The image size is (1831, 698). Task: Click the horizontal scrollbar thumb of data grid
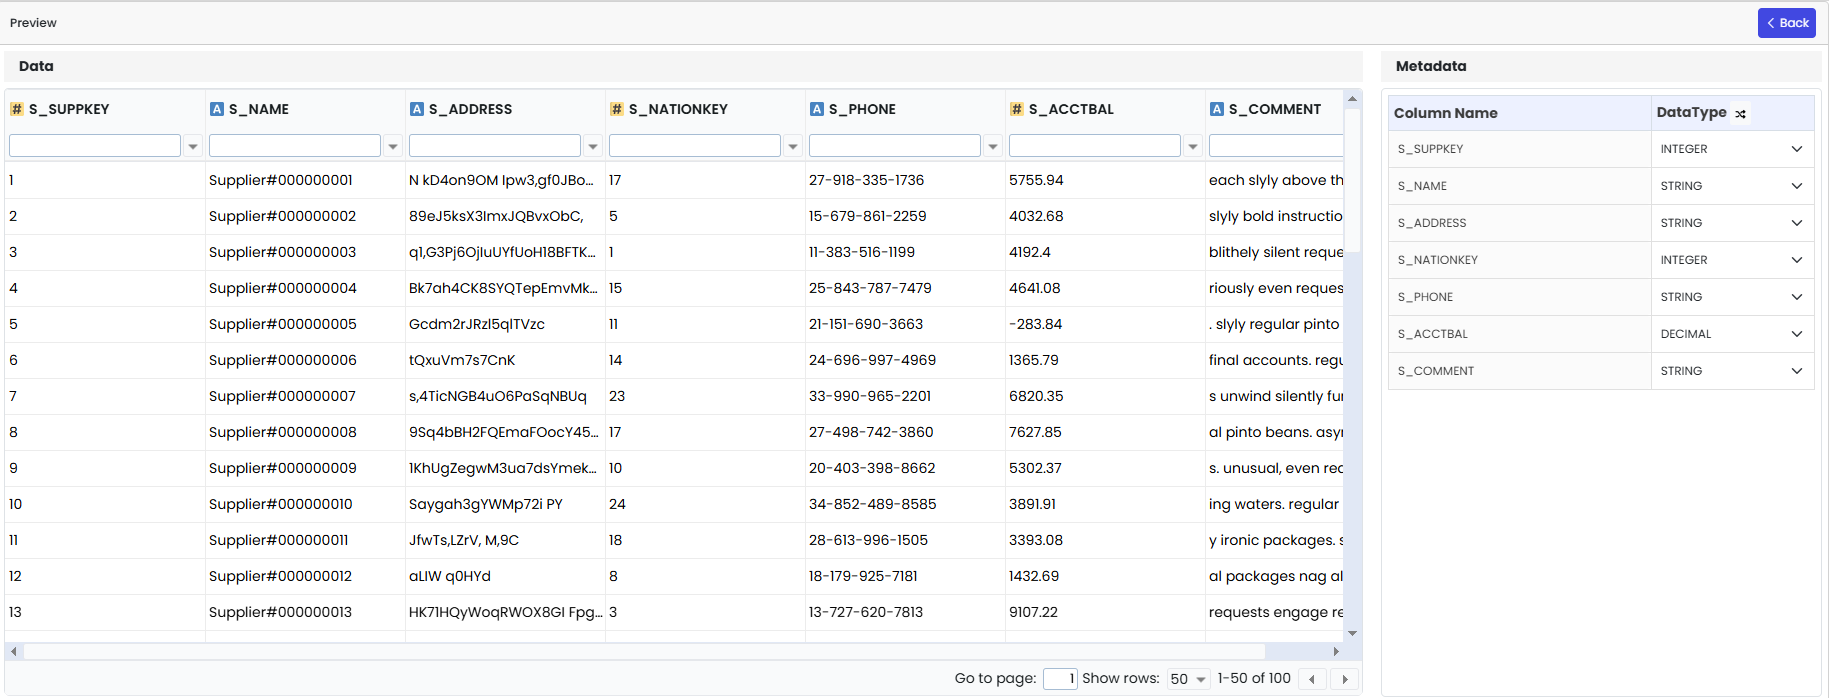click(x=645, y=651)
